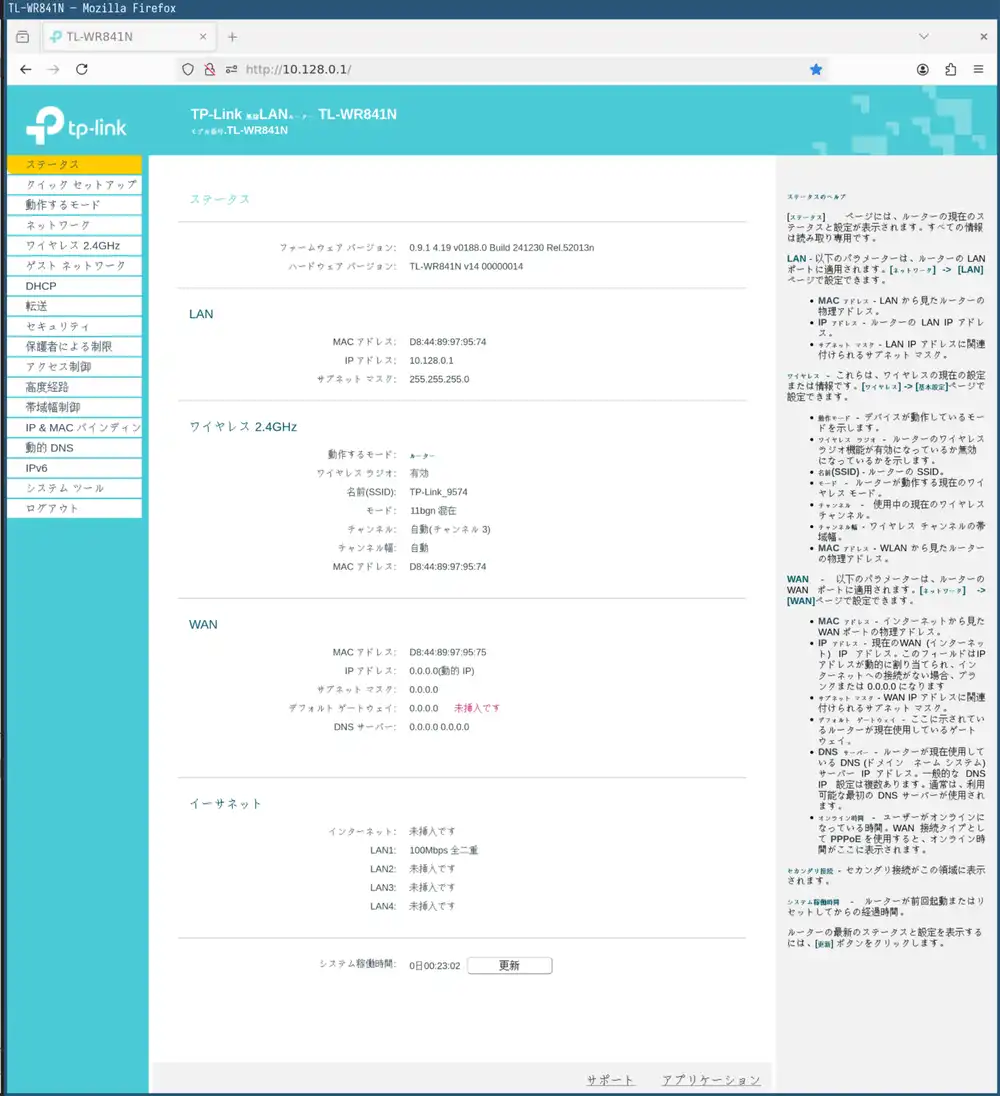Click the LAN heading in help panel
The width and height of the screenshot is (1000, 1096).
pos(796,259)
